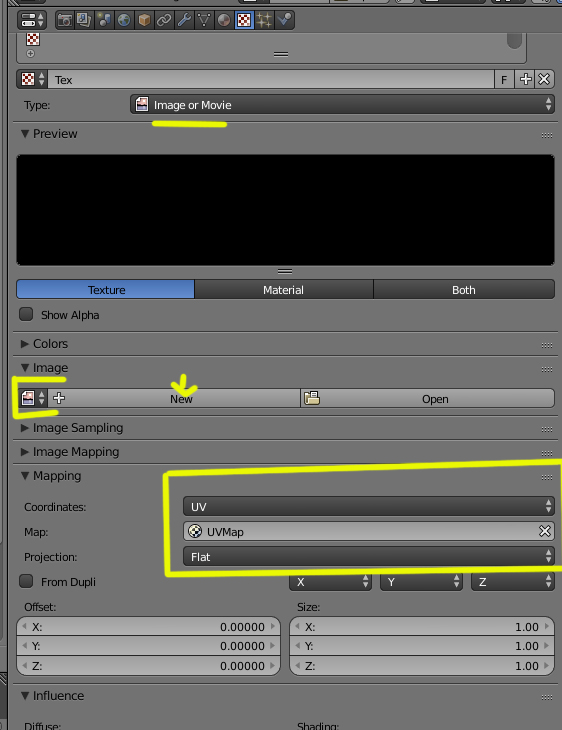Toggle fake user with the F button

(504, 80)
